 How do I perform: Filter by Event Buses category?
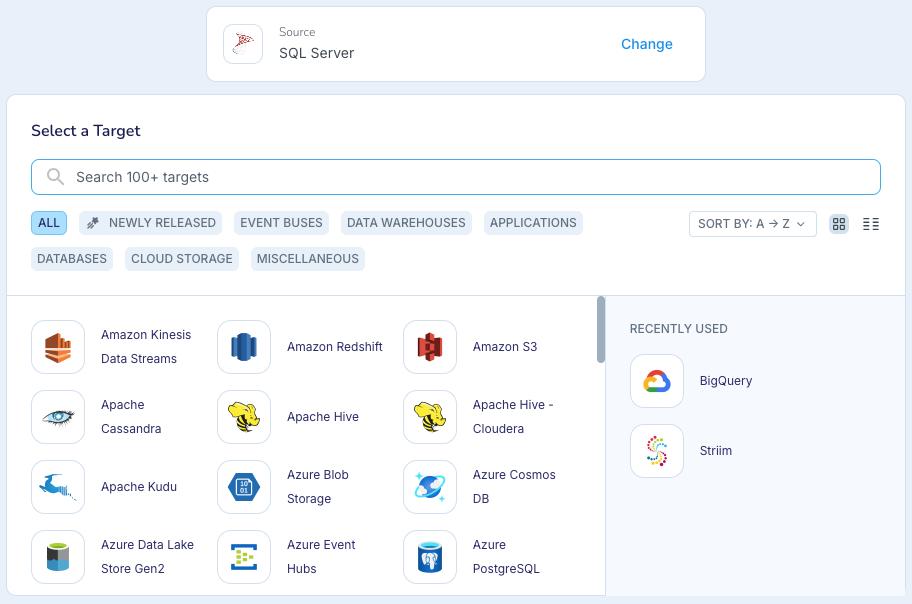coord(281,223)
